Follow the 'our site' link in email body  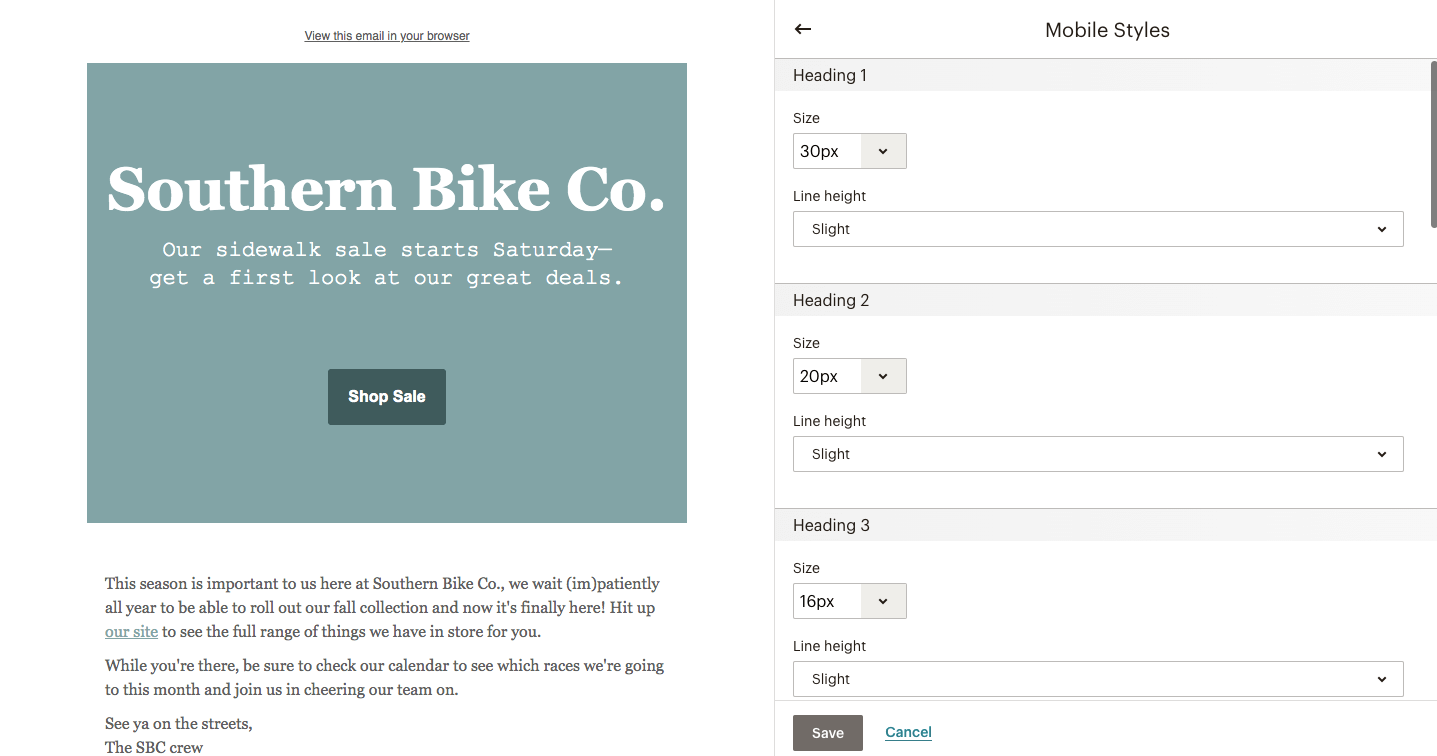[131, 631]
